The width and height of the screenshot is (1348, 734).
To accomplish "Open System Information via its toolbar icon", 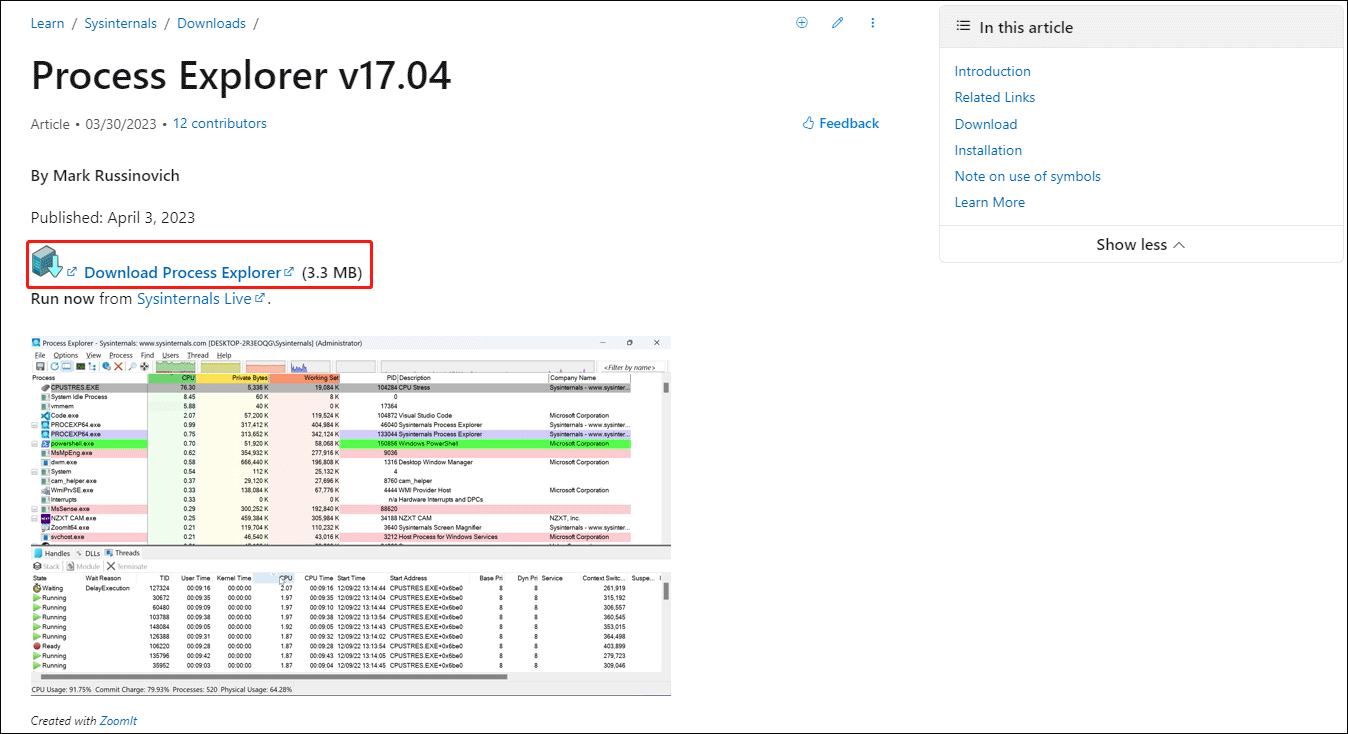I will tap(79, 366).
